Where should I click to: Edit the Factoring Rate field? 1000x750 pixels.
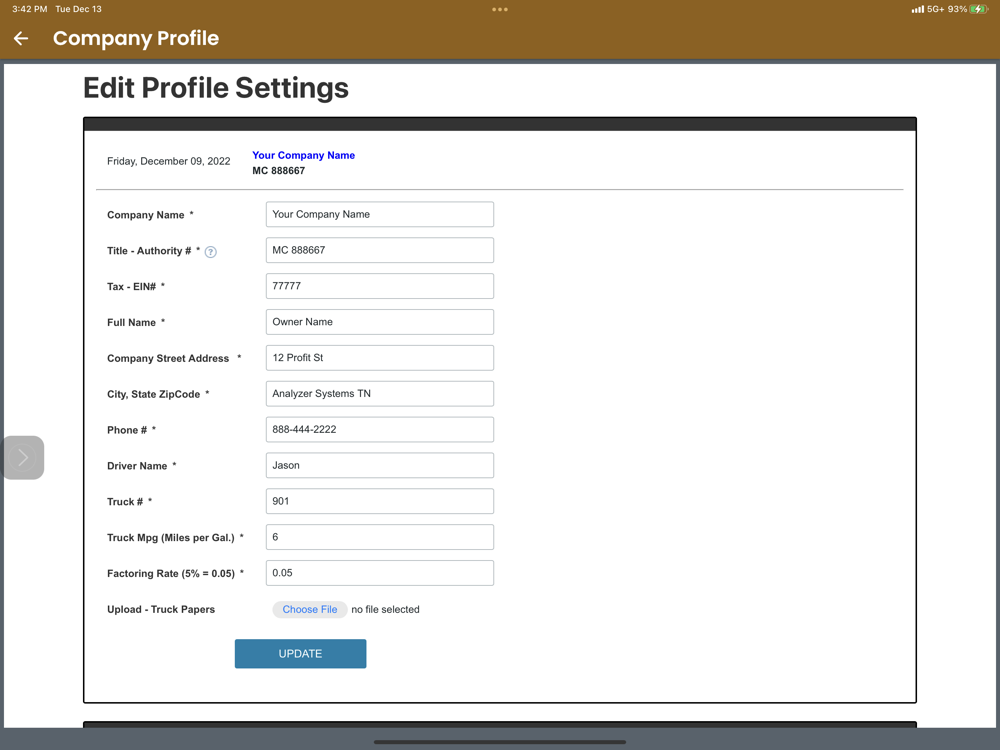379,573
